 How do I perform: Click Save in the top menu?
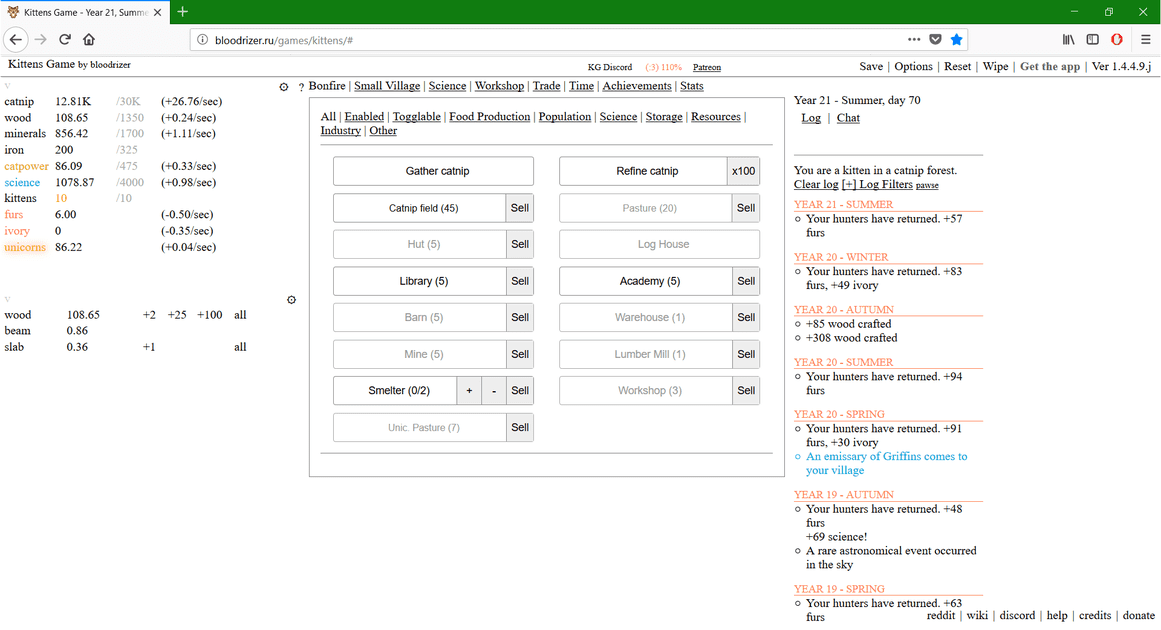(x=871, y=66)
